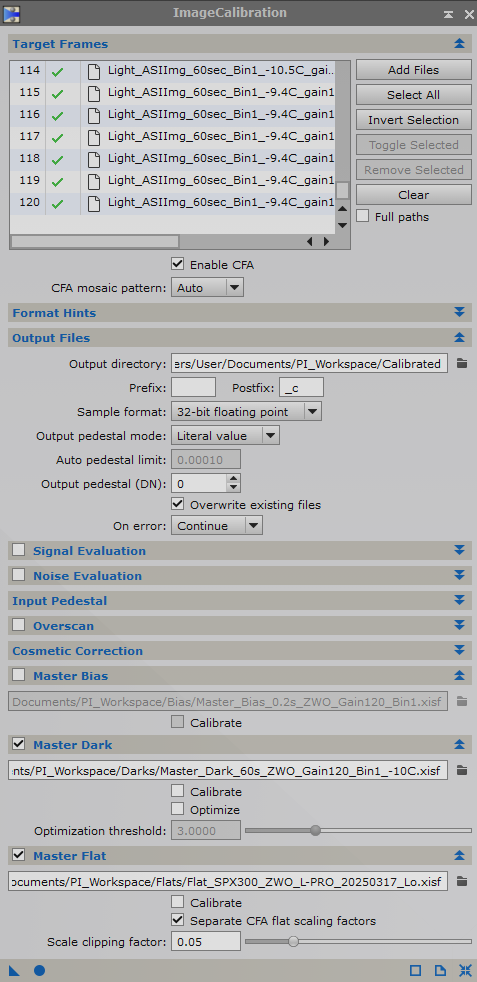Open the documentation browser icon
Image resolution: width=477 pixels, height=982 pixels.
pyautogui.click(x=441, y=971)
